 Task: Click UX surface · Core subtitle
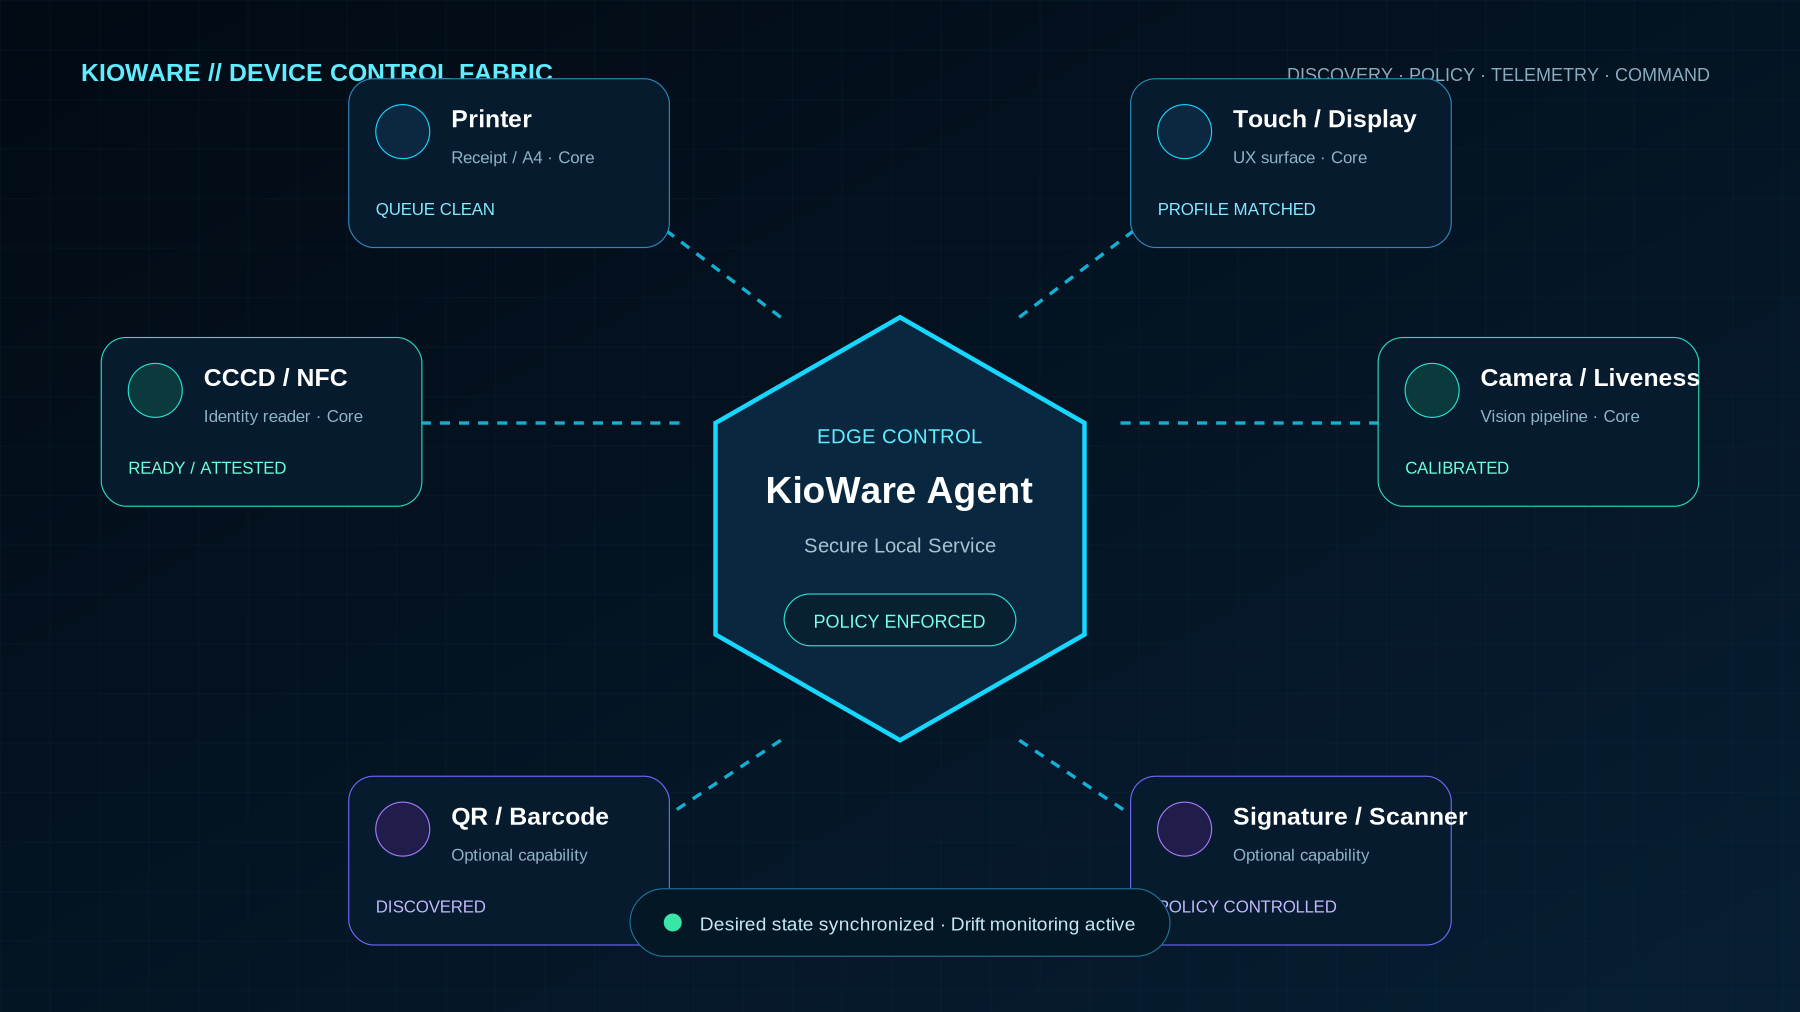pyautogui.click(x=1299, y=158)
